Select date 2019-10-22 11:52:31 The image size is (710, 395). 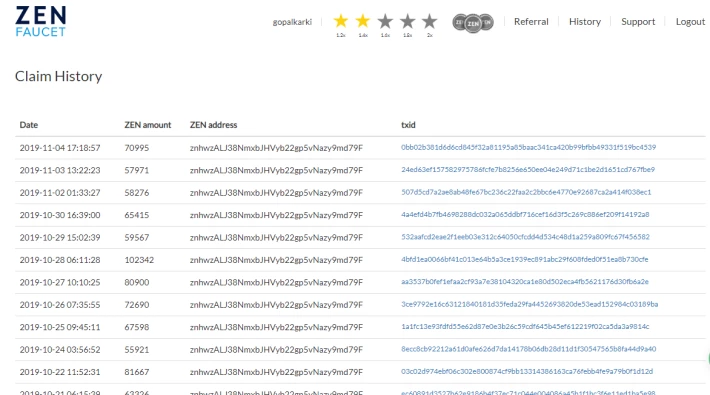click(x=60, y=372)
